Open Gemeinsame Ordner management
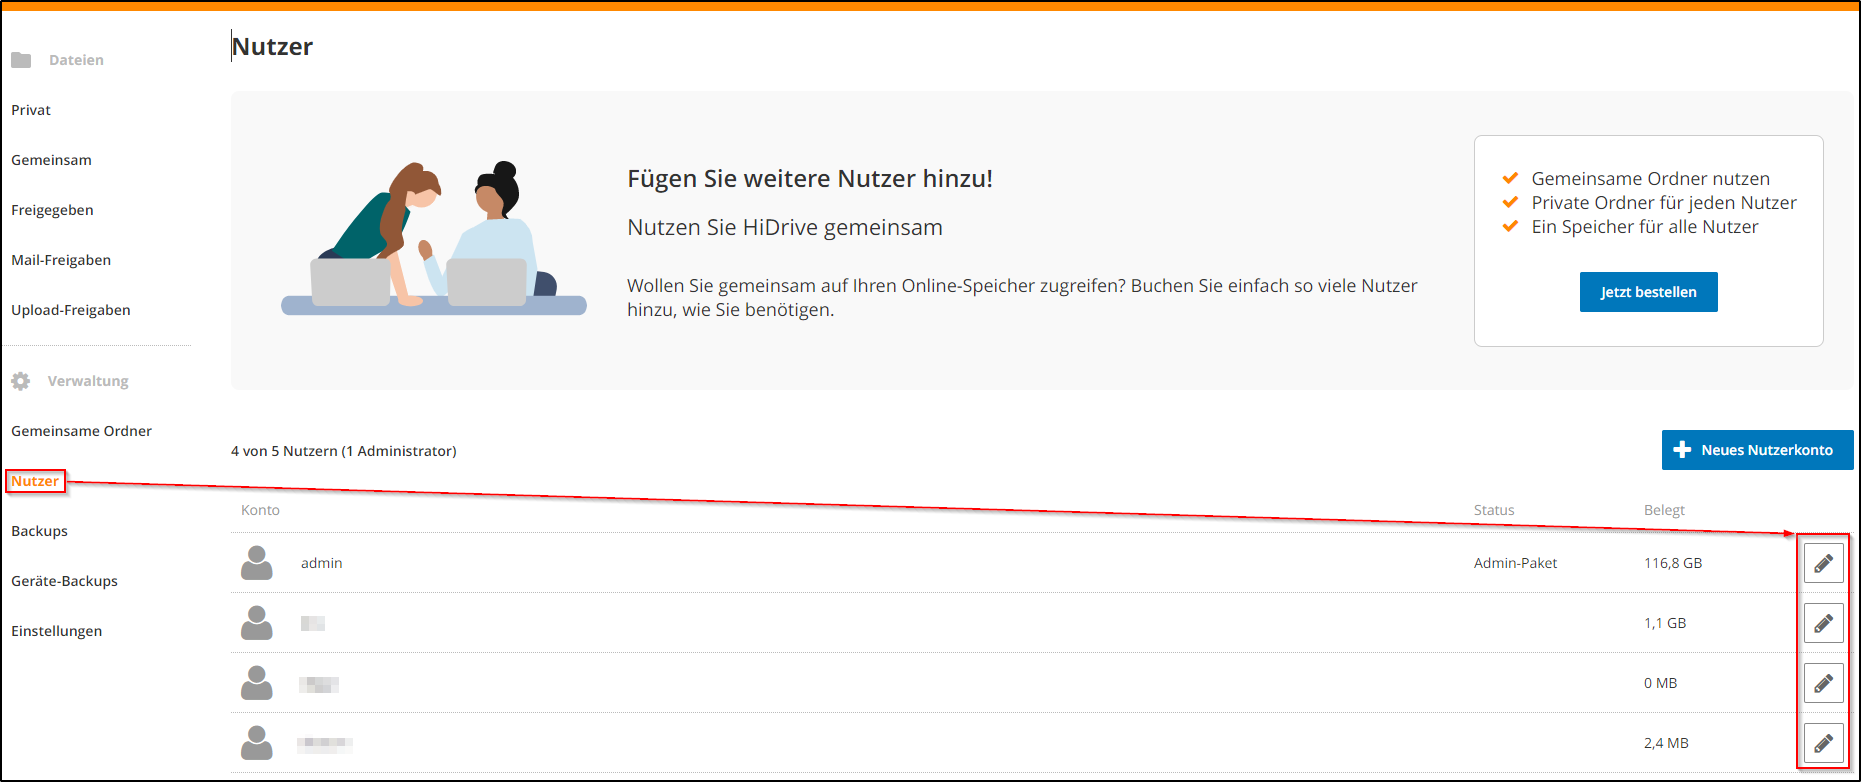Screen dimensions: 1861x782 pyautogui.click(x=82, y=431)
